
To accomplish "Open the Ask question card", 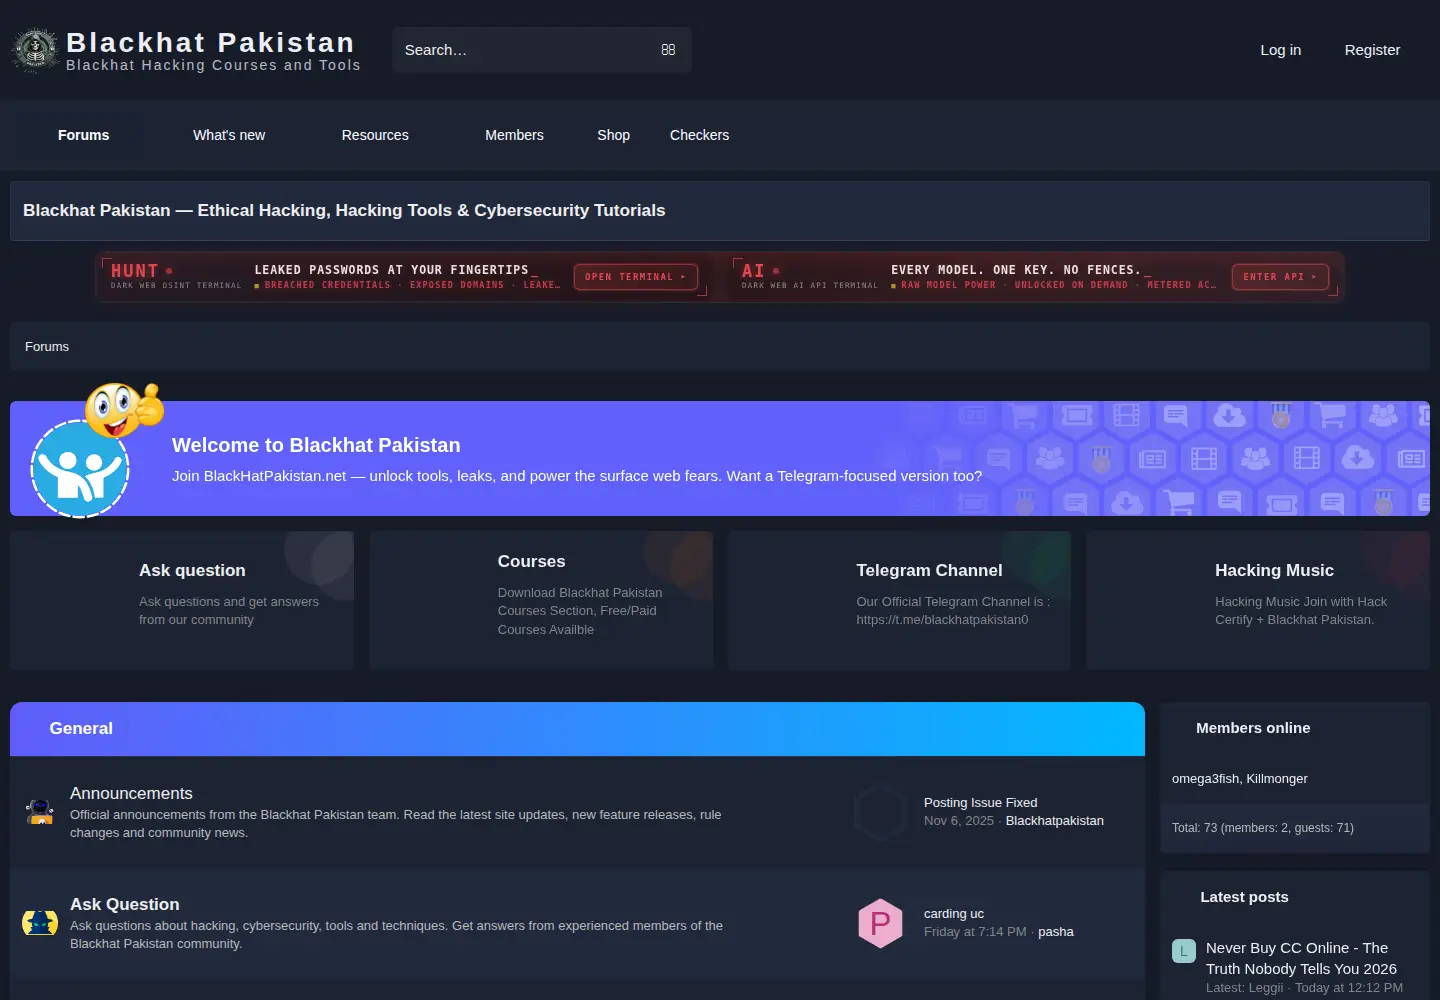I will 182,600.
